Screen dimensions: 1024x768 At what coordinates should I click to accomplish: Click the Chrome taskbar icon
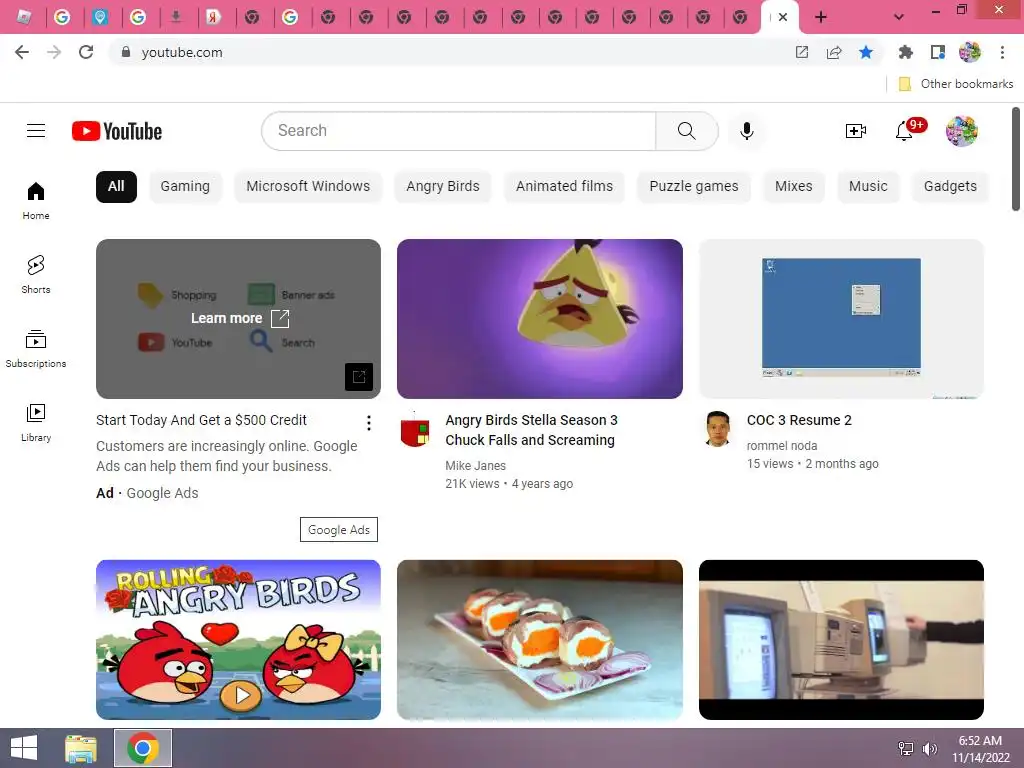click(x=143, y=748)
